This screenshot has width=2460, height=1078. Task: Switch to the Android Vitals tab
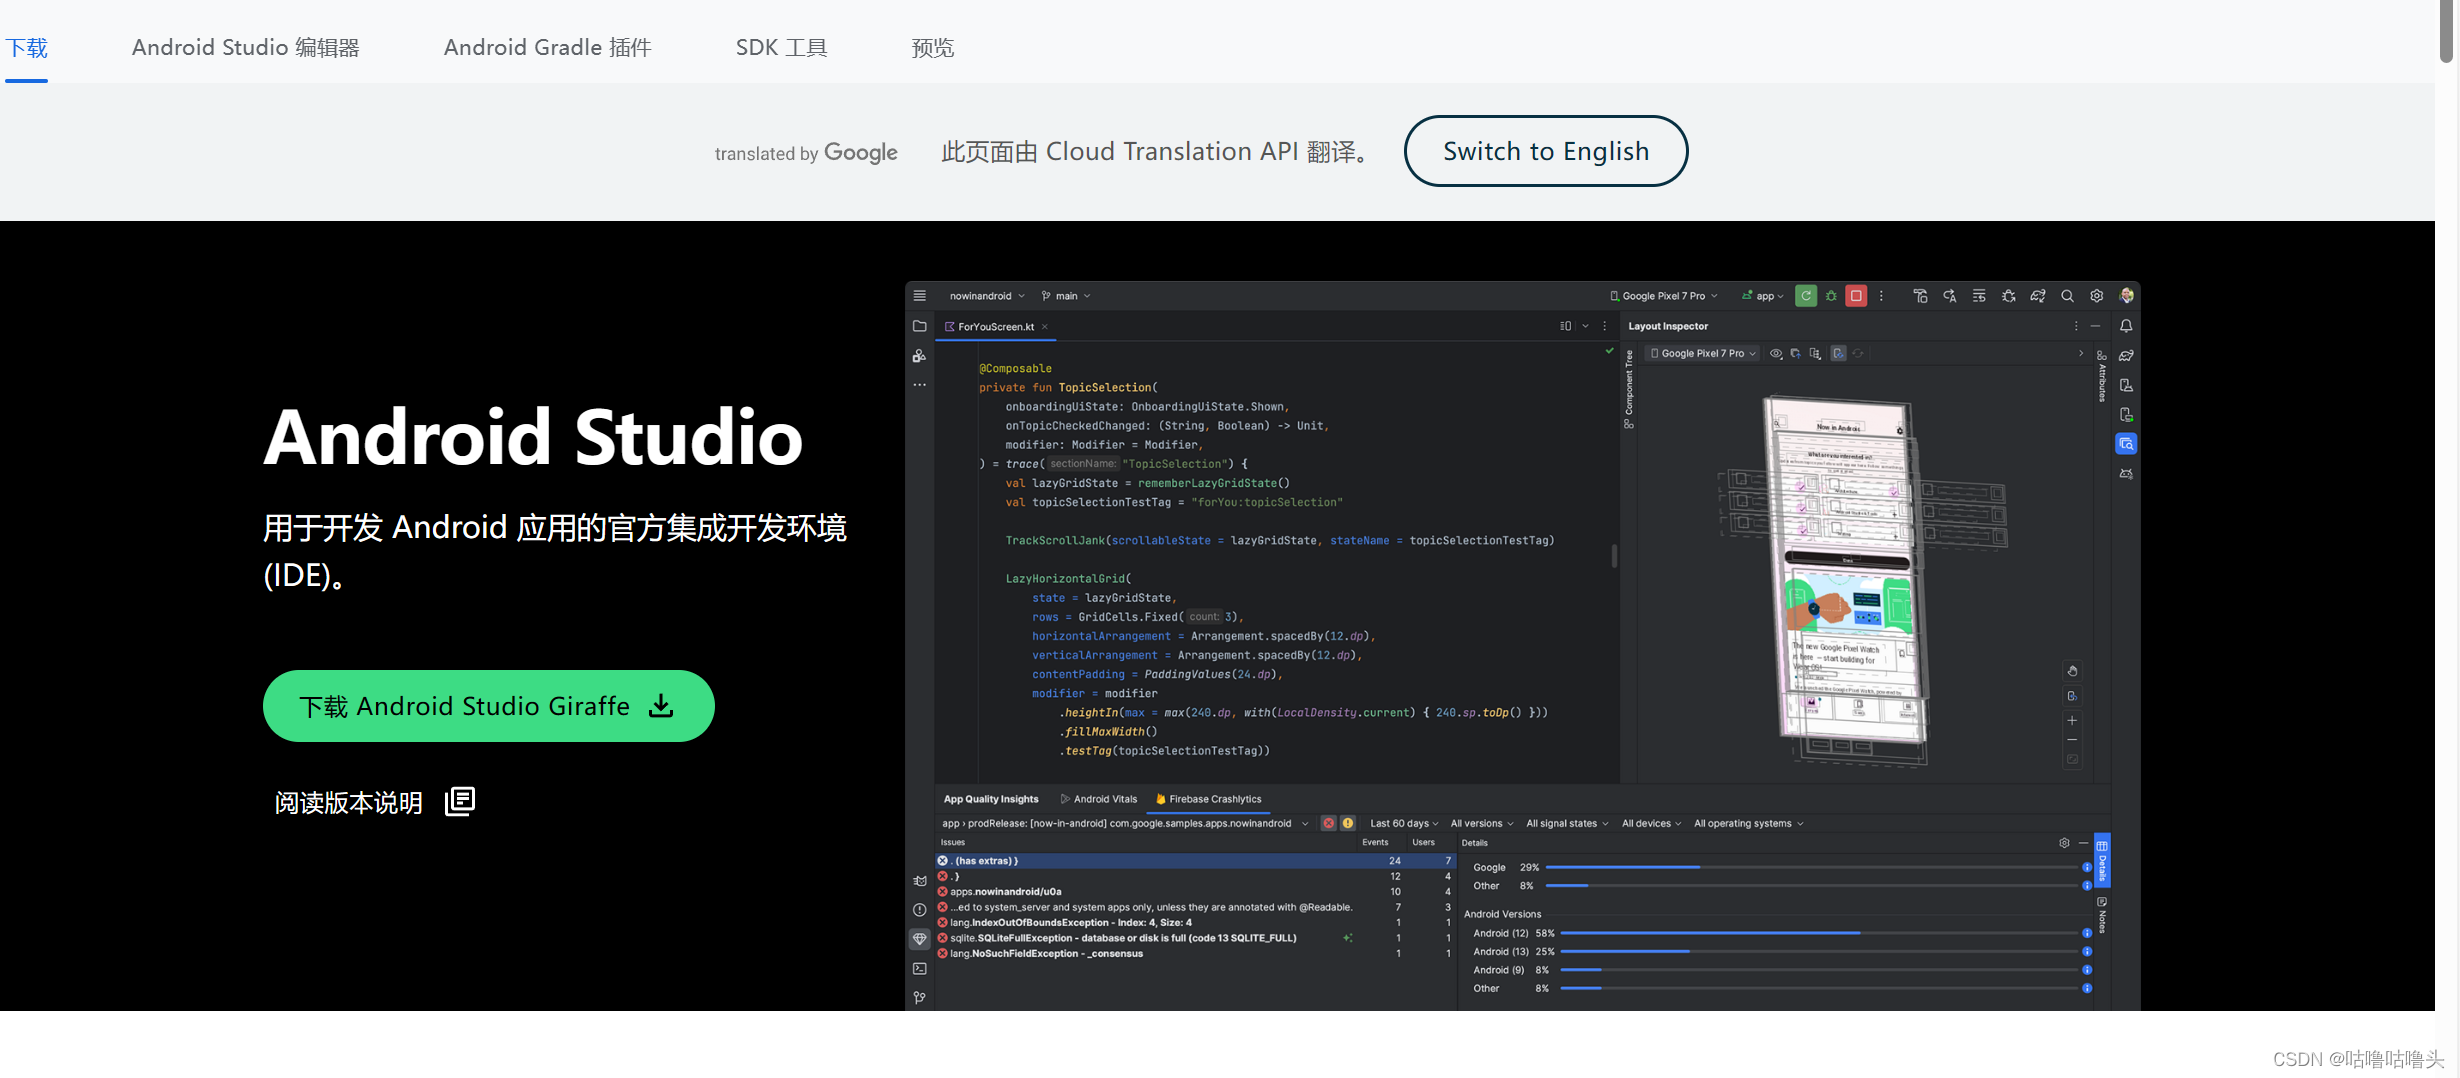pyautogui.click(x=1098, y=799)
